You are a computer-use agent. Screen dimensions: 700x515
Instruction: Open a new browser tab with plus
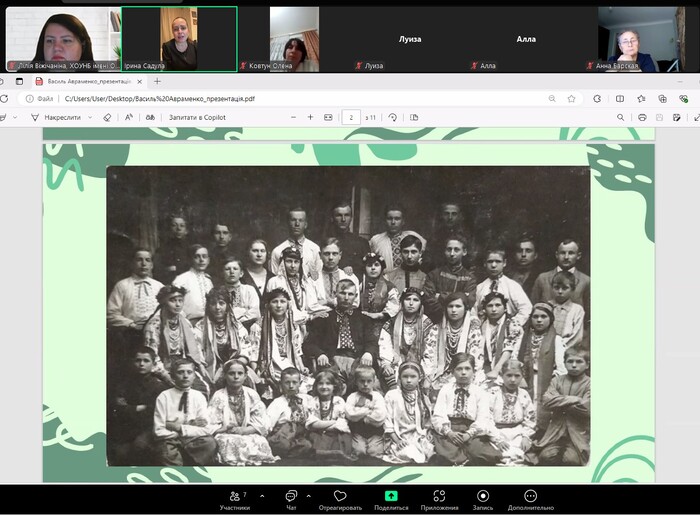tap(157, 81)
